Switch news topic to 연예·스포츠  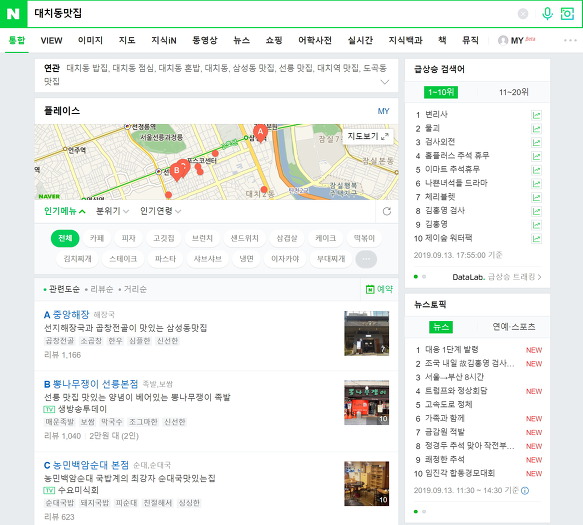(514, 326)
